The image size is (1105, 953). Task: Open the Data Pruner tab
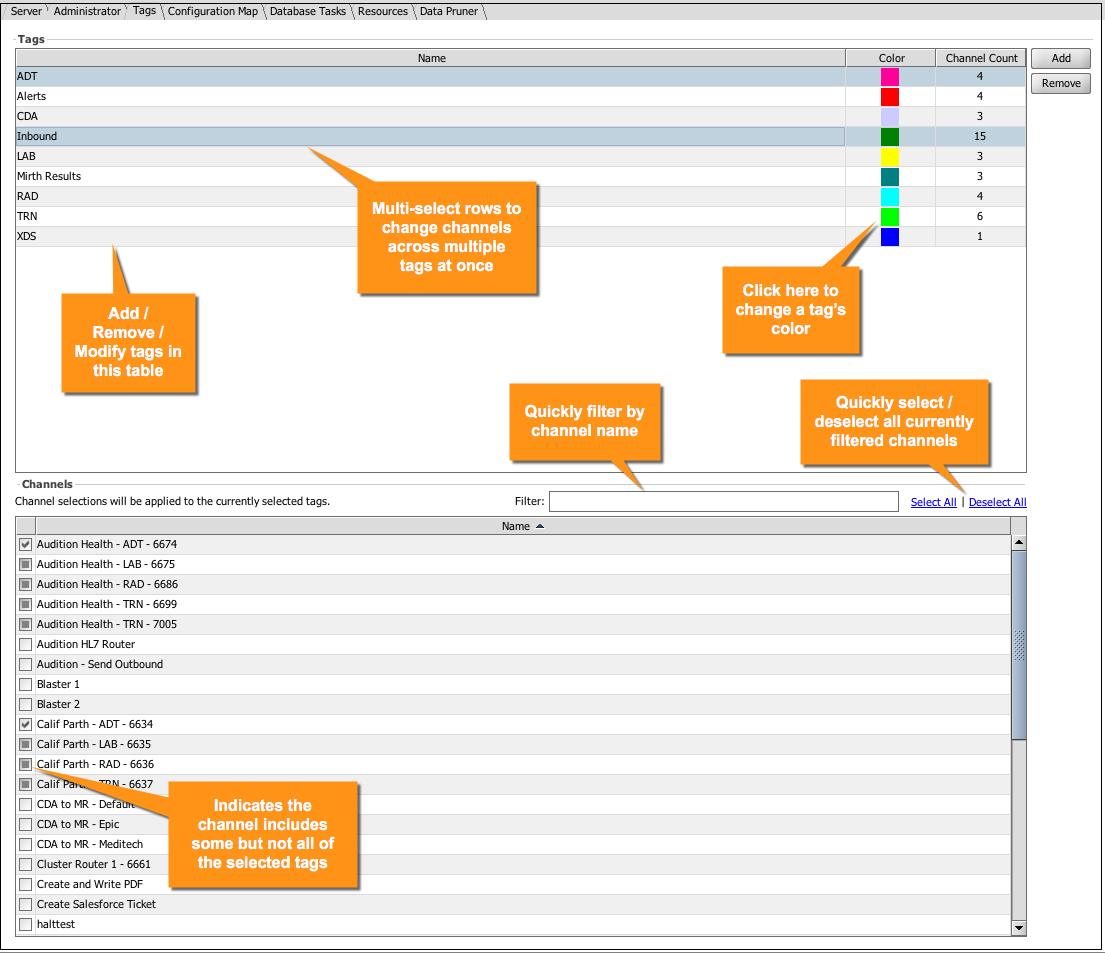tap(449, 11)
